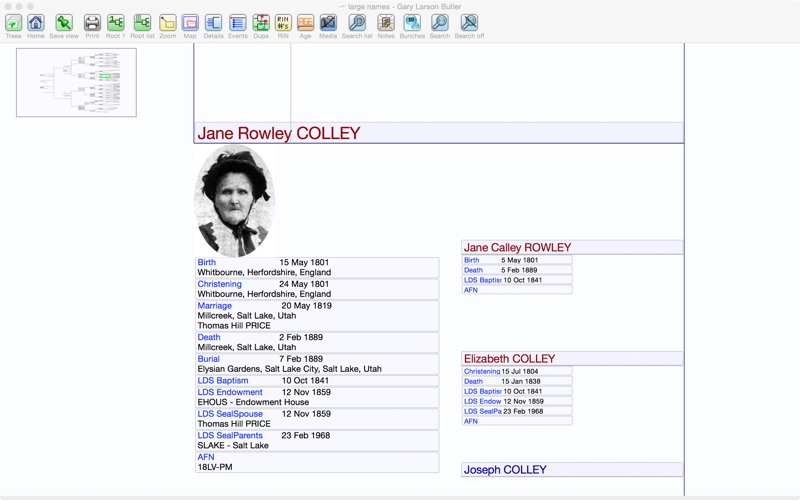Toggle the Events icon
The height and width of the screenshot is (500, 800).
(238, 23)
